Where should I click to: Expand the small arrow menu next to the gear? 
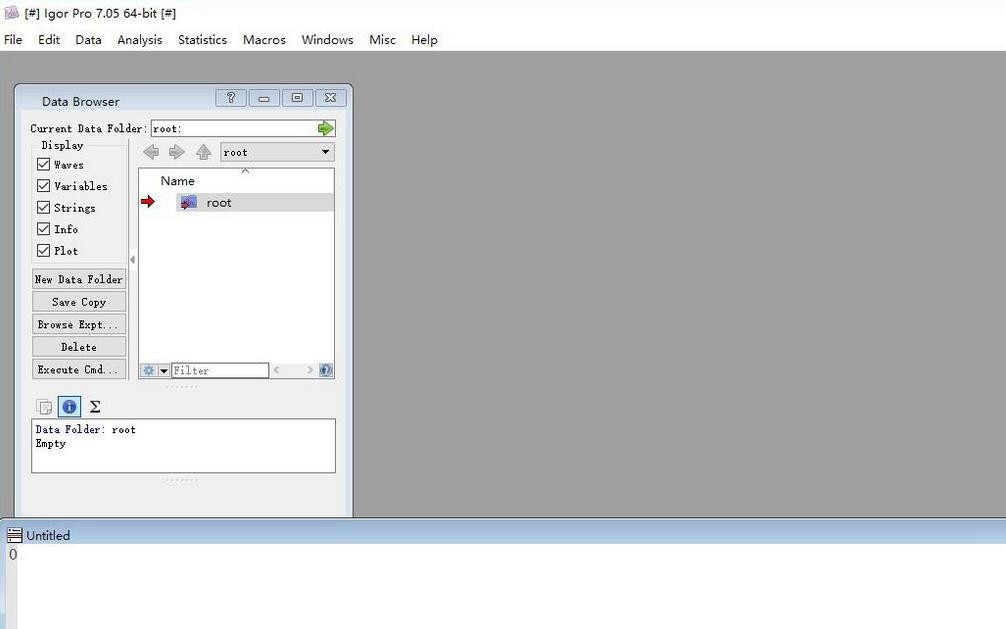pyautogui.click(x=164, y=370)
